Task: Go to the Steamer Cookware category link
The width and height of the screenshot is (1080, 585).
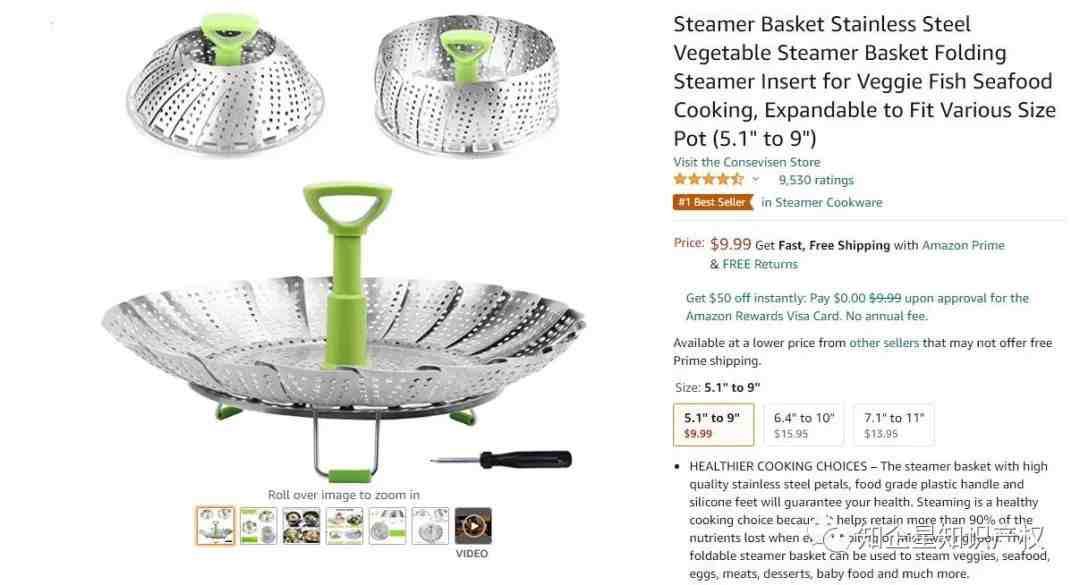Action: coord(822,202)
